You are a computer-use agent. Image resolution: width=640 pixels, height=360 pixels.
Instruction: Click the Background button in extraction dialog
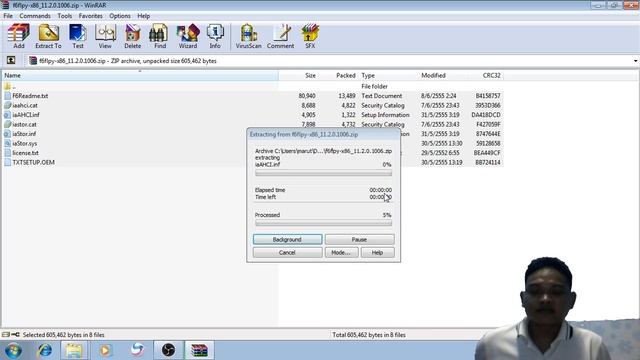(287, 239)
